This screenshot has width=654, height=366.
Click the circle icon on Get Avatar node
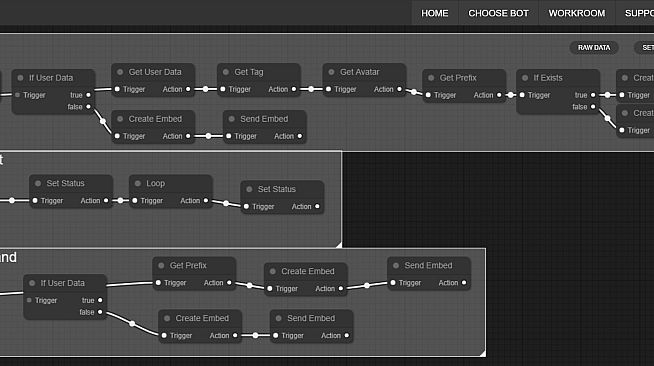pyautogui.click(x=331, y=72)
